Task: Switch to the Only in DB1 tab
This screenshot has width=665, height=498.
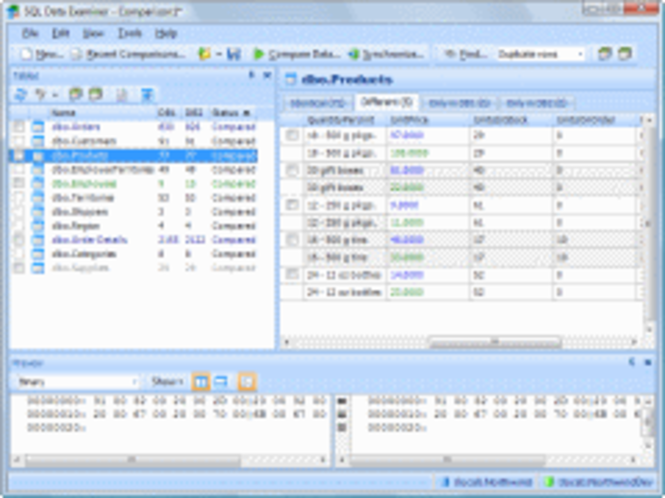Action: click(459, 103)
